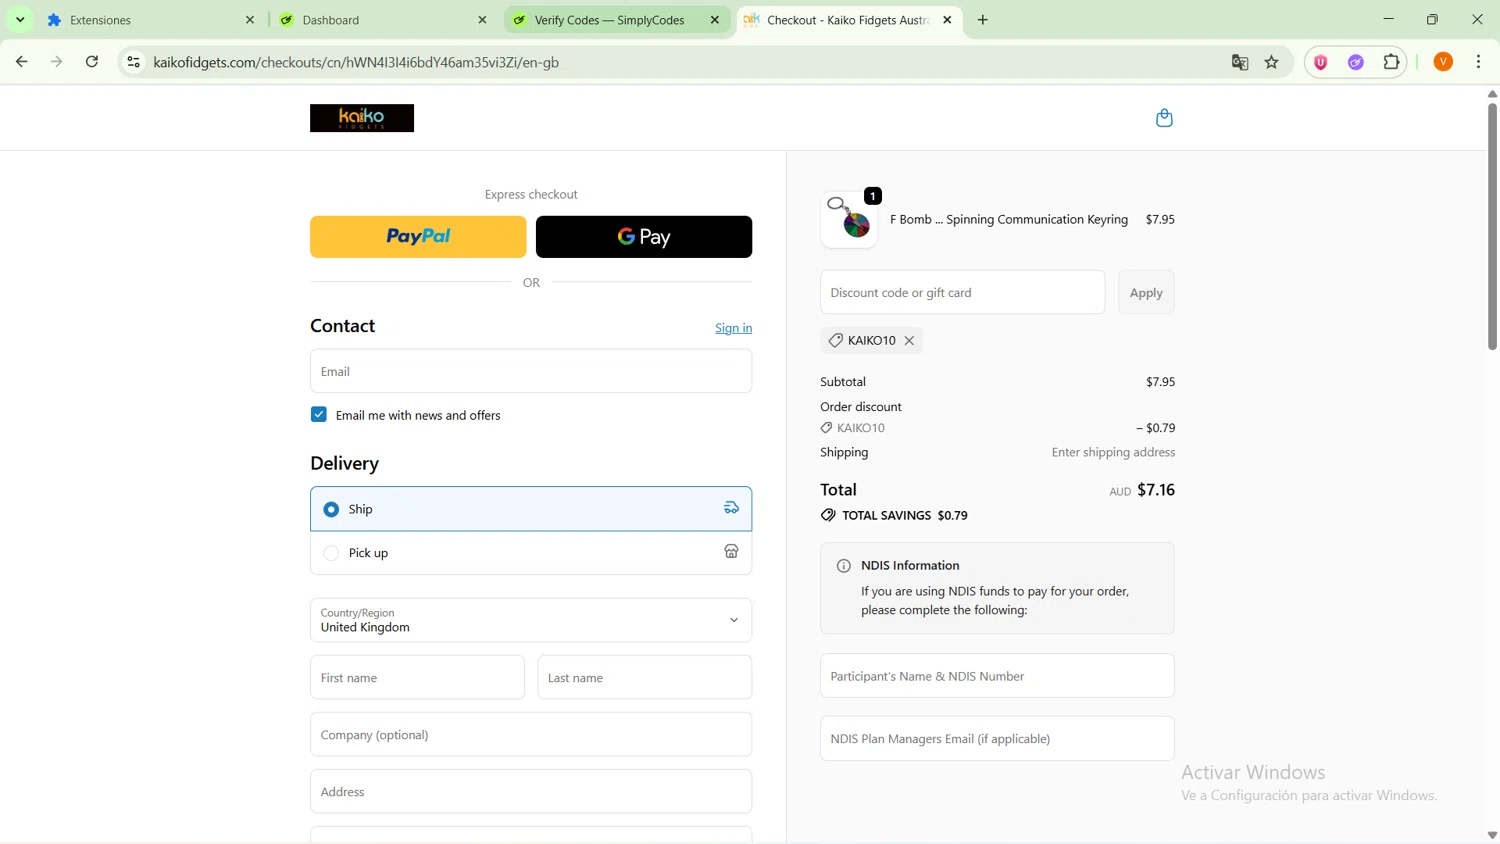The image size is (1500, 844).
Task: Click the Google Translate icon in address bar
Action: pos(1240,62)
